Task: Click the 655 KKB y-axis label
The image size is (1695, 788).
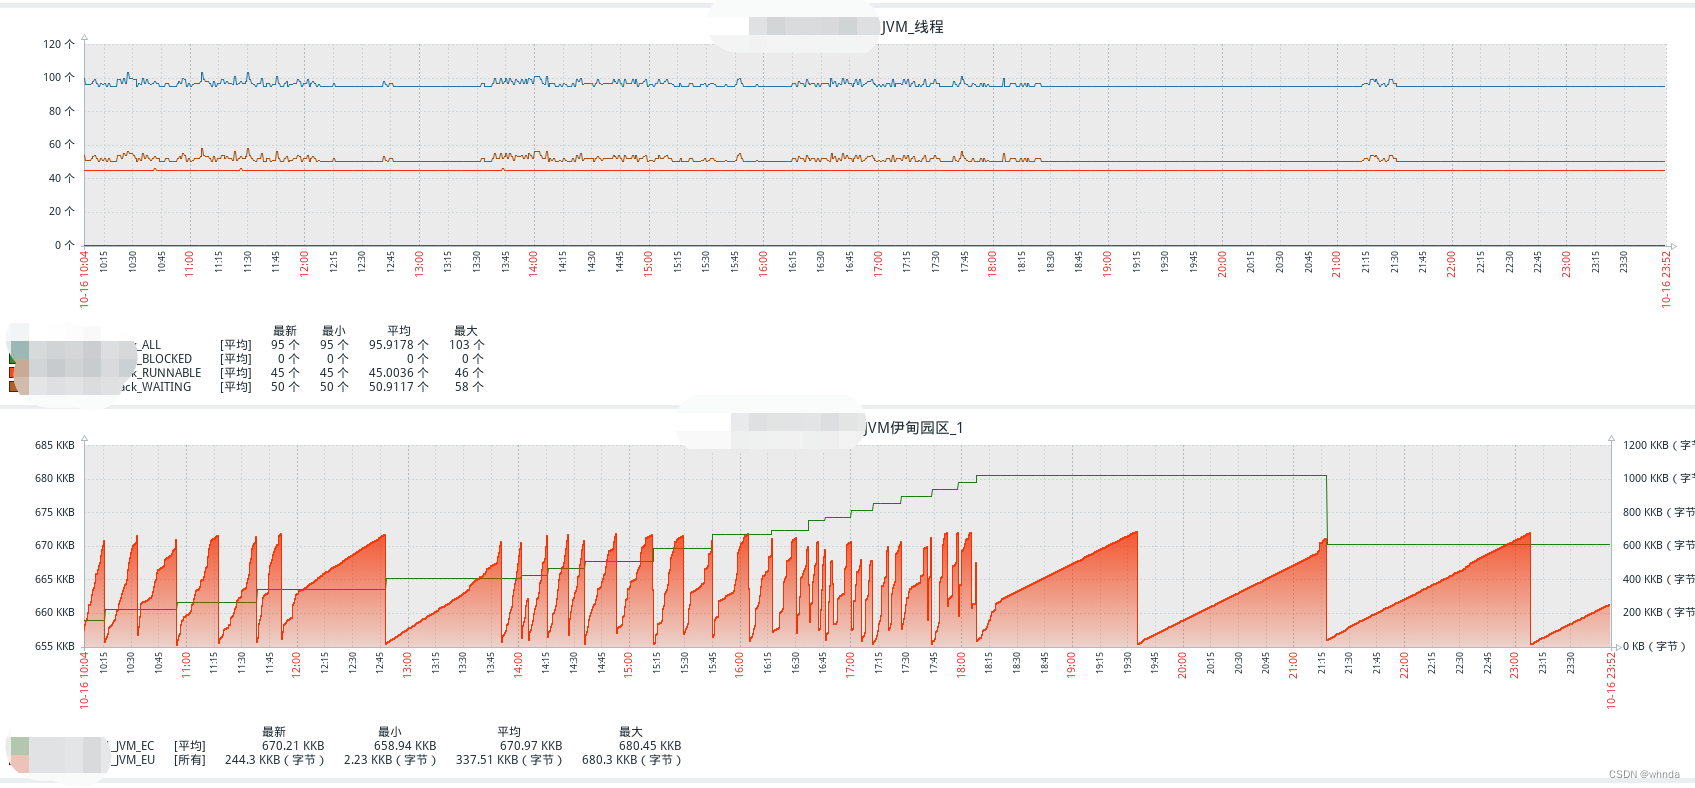Action: pos(55,646)
